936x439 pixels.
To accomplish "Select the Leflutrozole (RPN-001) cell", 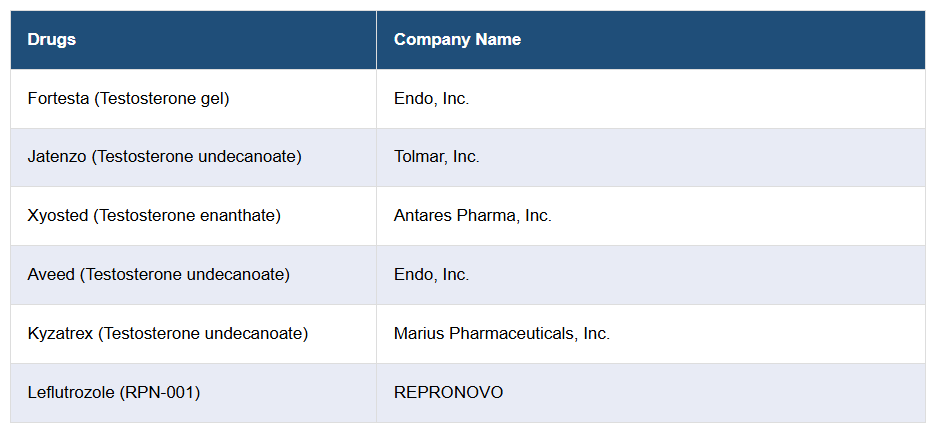I will pos(114,393).
